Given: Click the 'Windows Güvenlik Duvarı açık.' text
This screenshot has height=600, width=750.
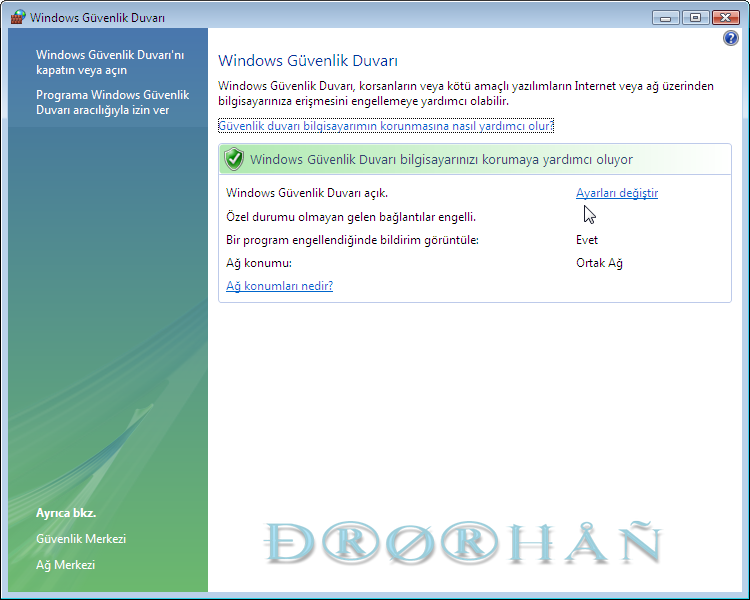Looking at the screenshot, I should click(307, 193).
